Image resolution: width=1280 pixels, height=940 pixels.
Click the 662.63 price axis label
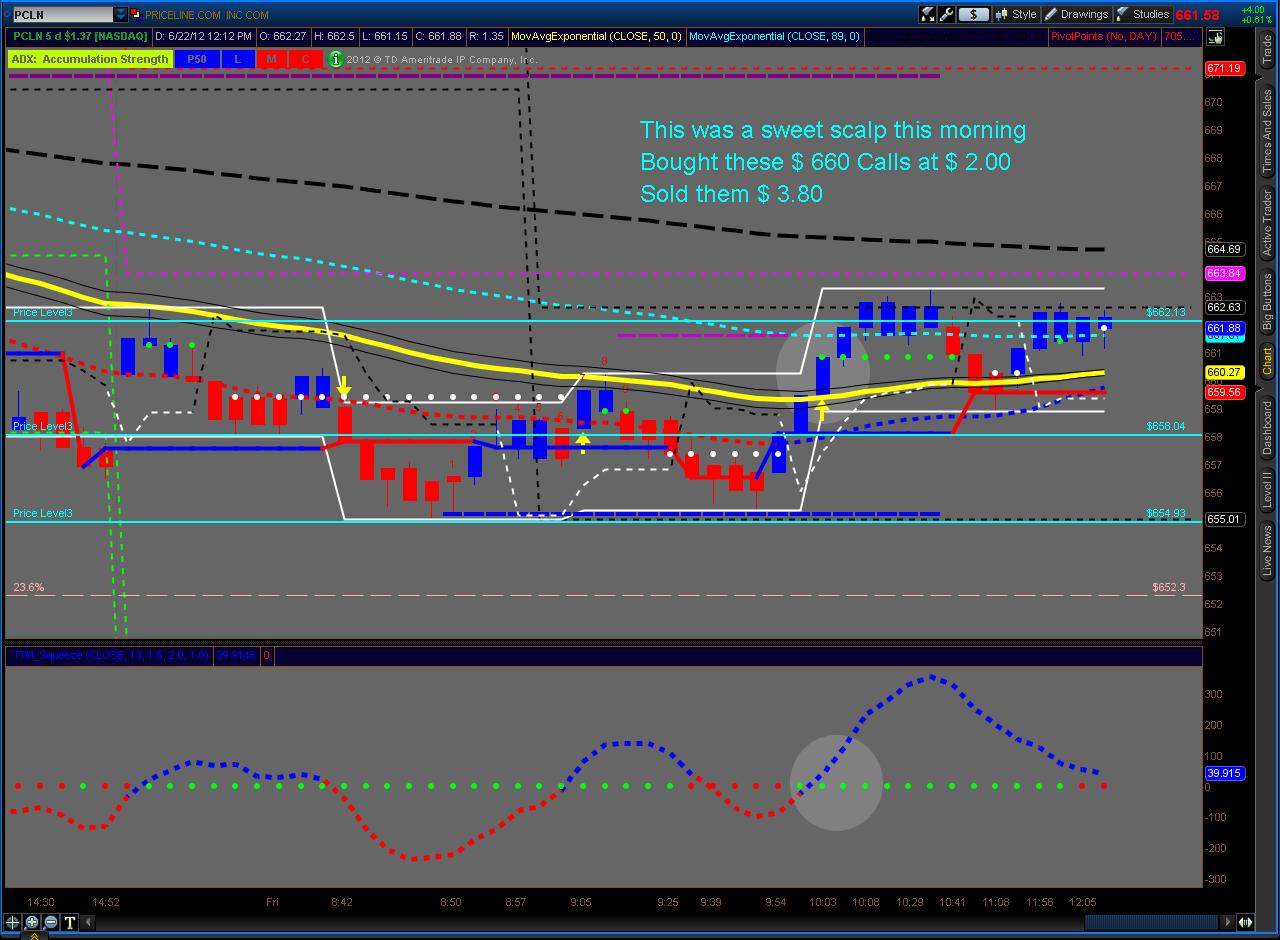click(x=1224, y=307)
